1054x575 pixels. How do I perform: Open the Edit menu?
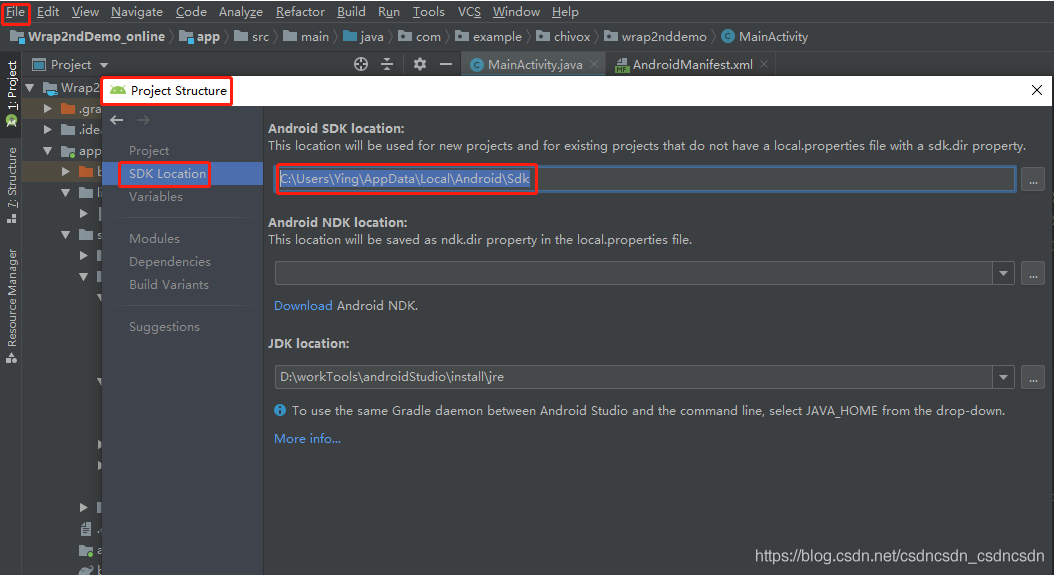(x=48, y=12)
